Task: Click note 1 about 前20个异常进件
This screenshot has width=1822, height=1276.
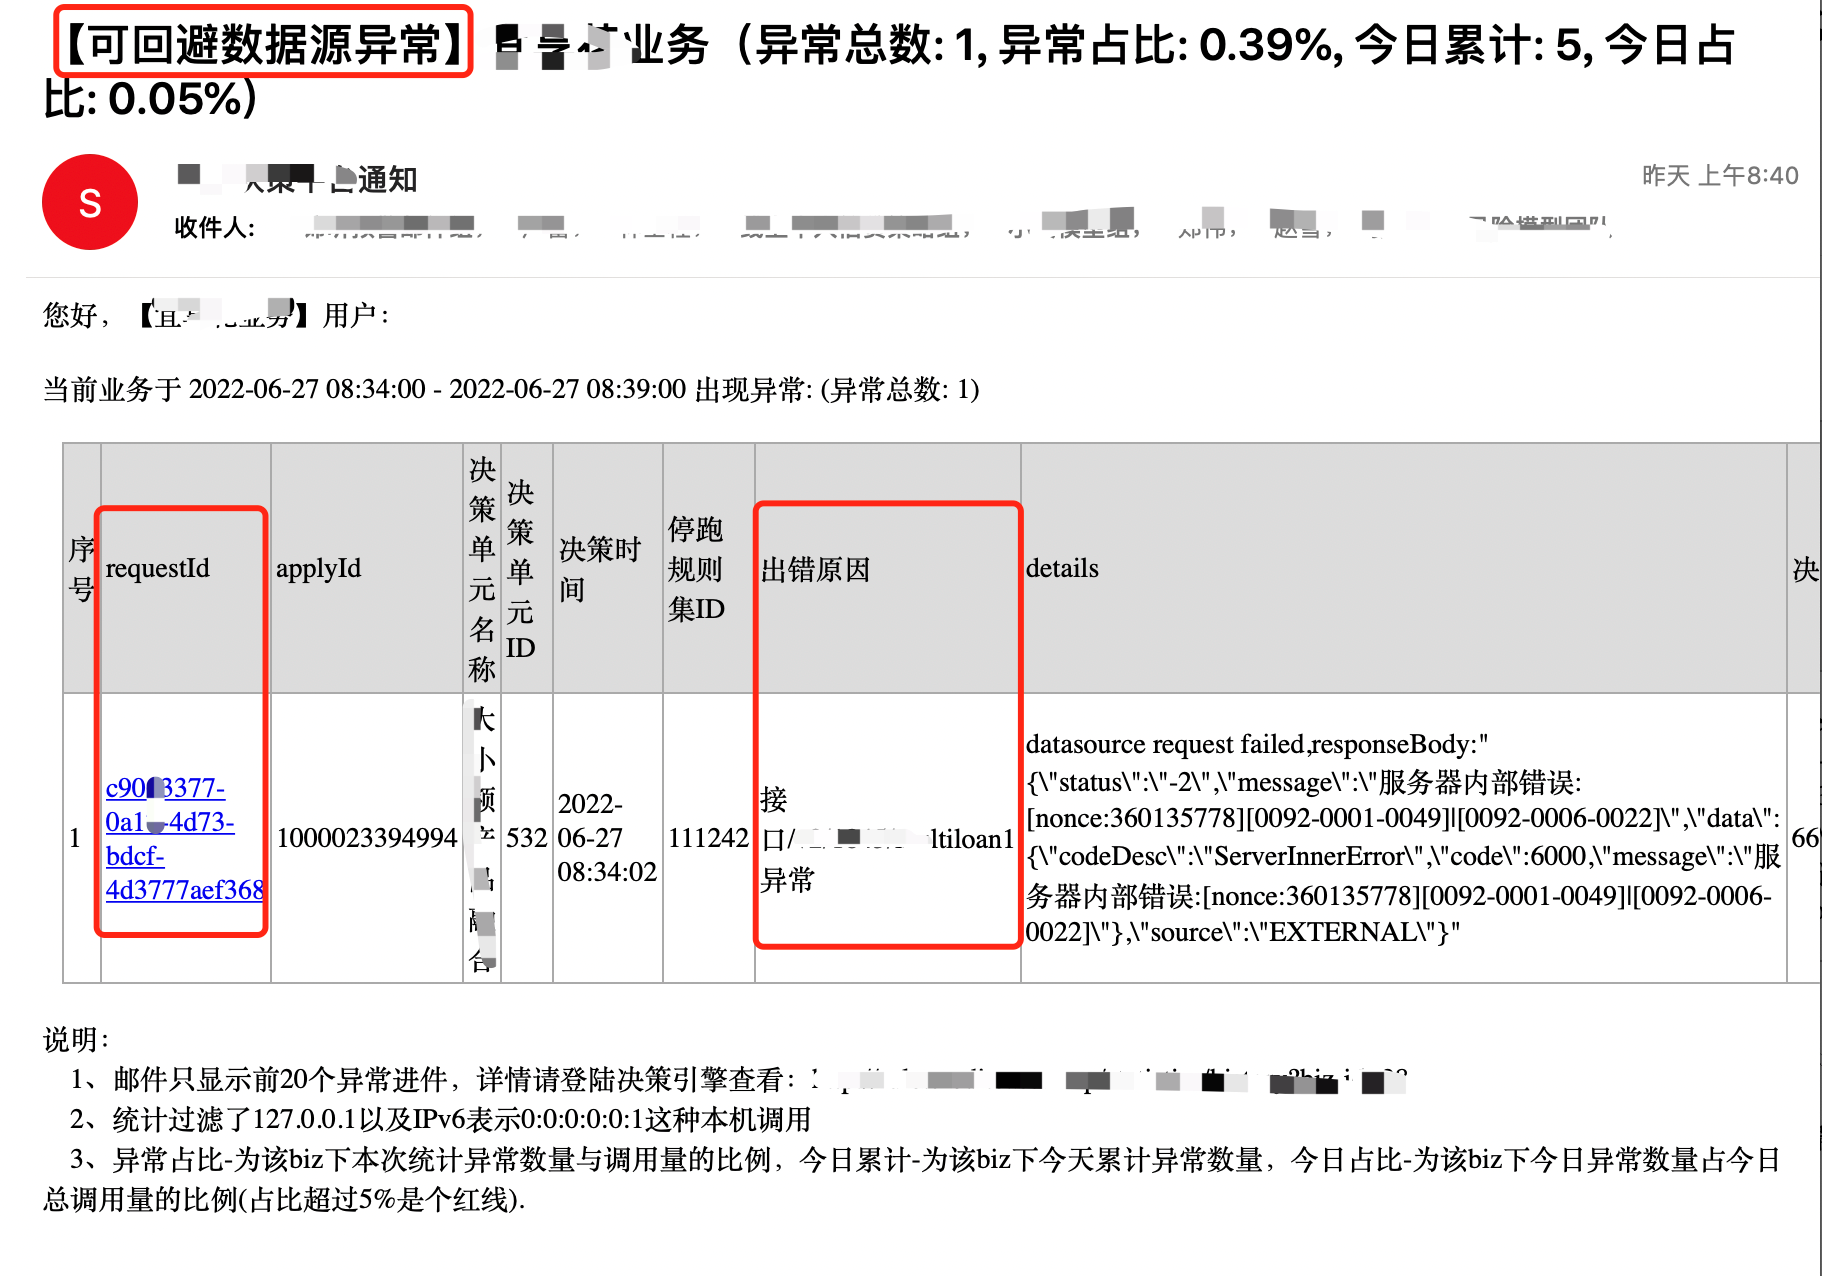Action: click(x=738, y=1080)
